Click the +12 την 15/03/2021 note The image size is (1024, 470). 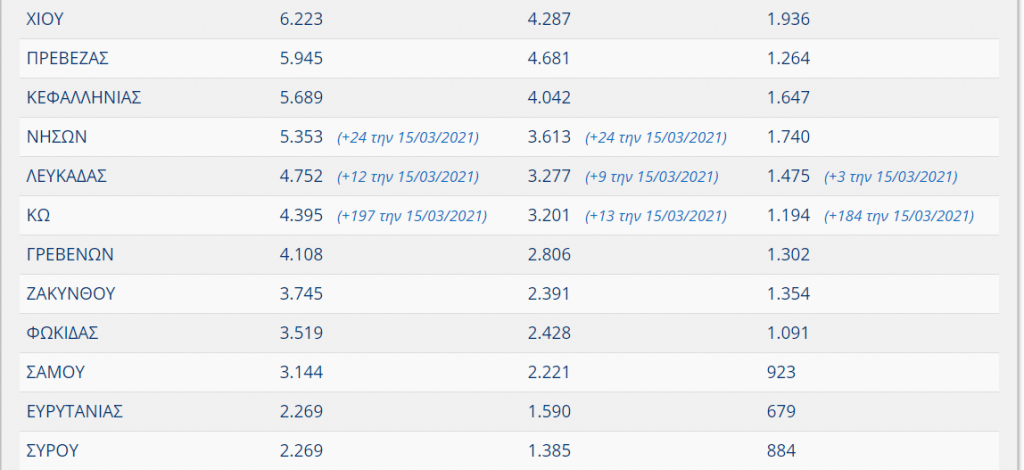click(408, 177)
